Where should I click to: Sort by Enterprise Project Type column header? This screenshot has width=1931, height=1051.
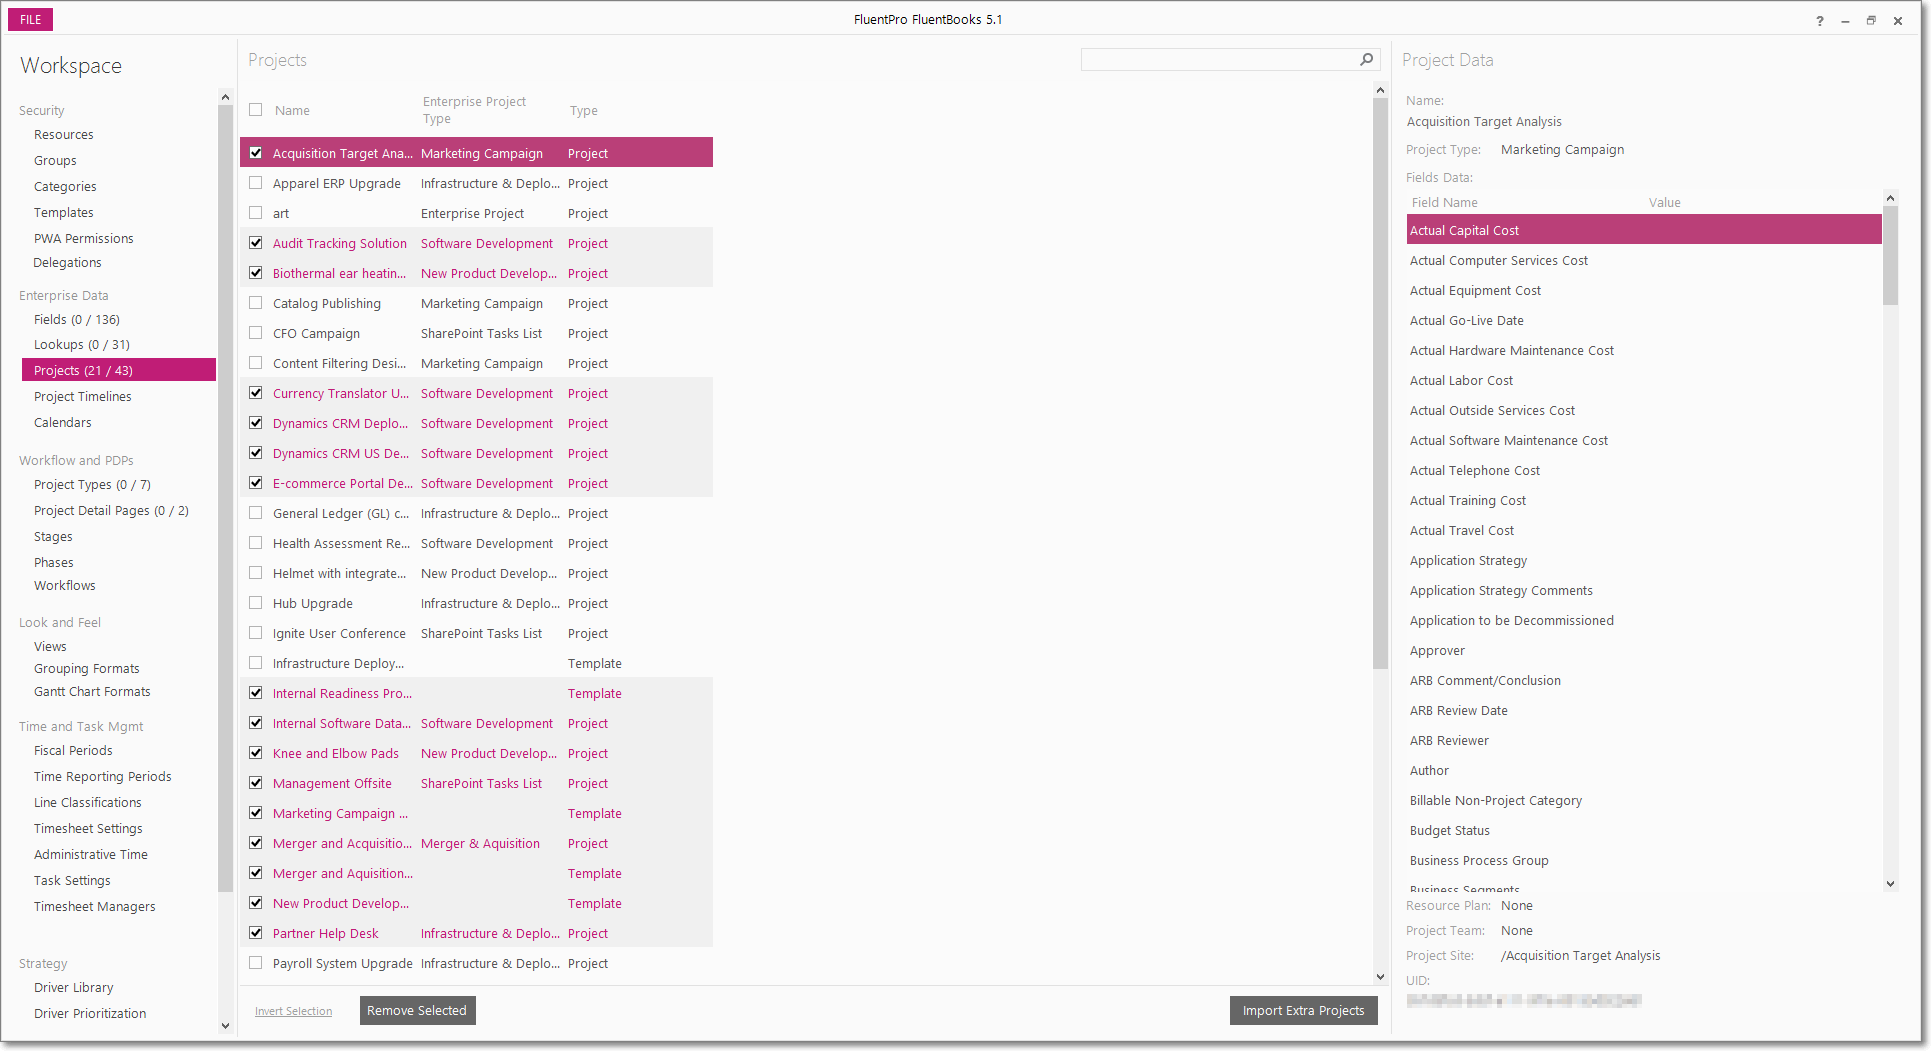tap(474, 110)
